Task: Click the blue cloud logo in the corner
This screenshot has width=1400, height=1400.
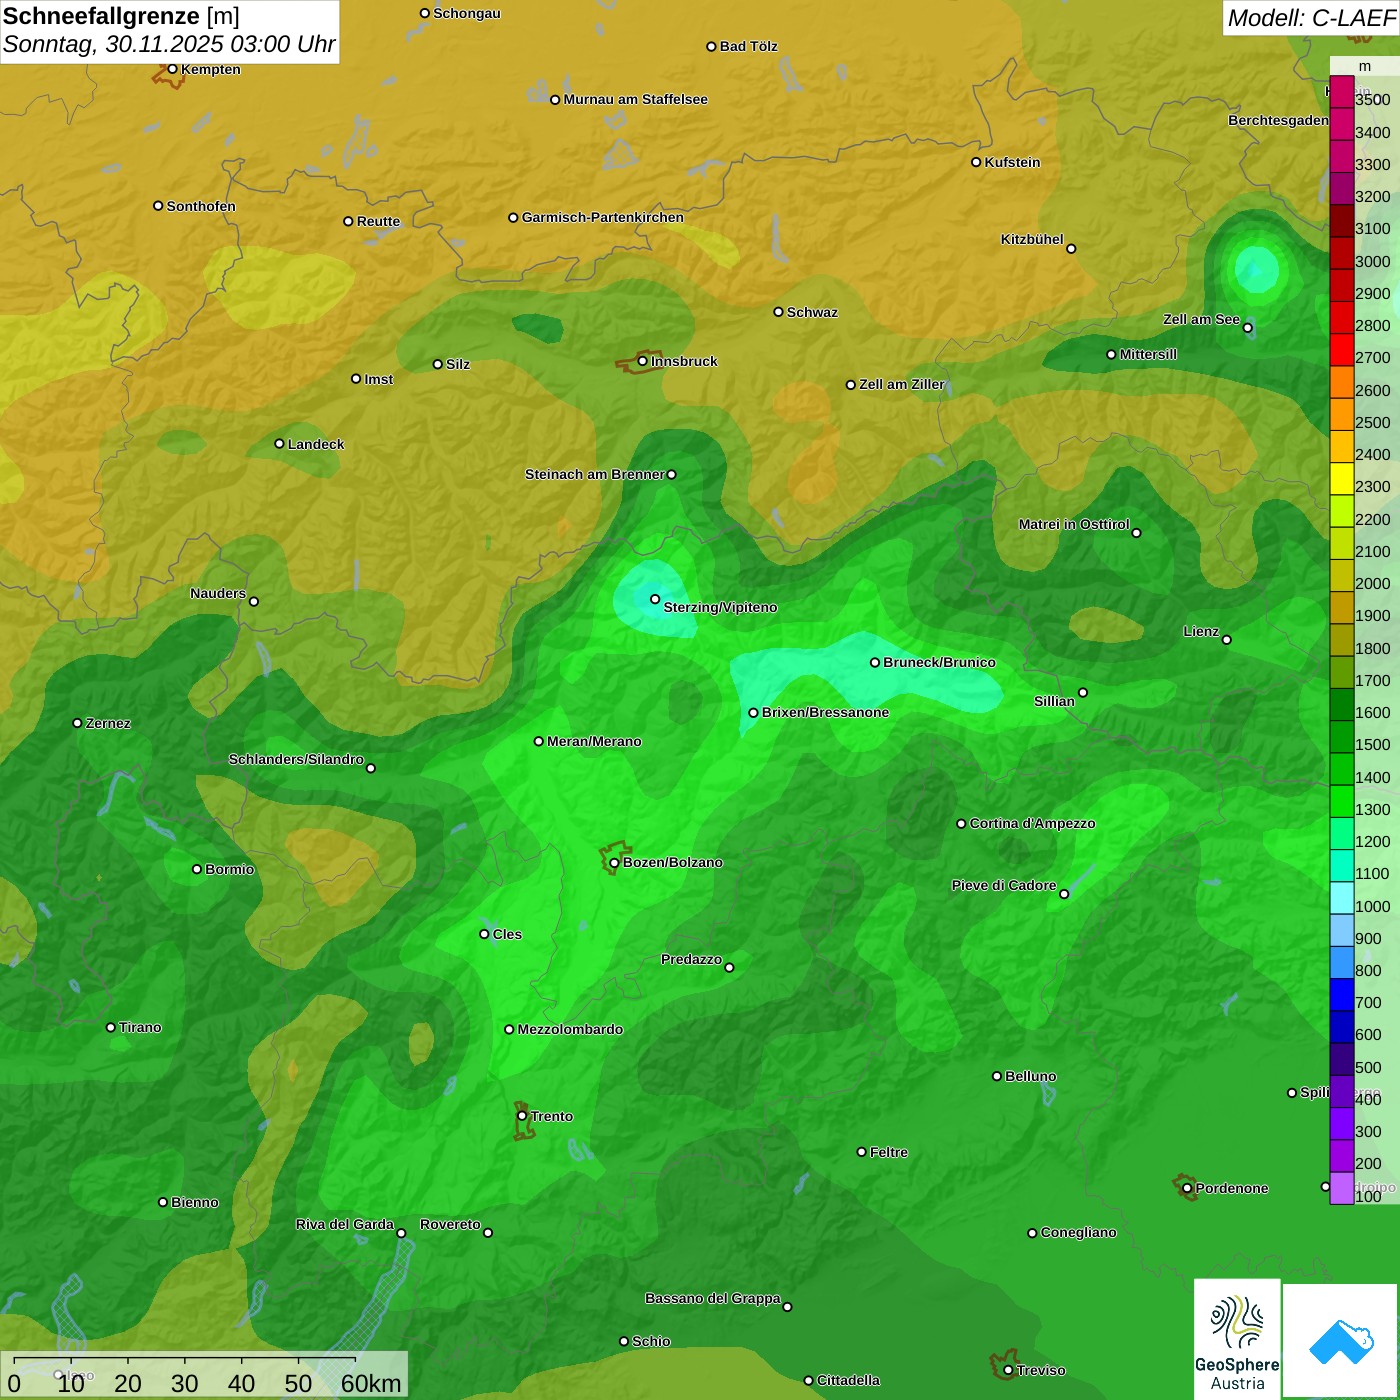Action: (x=1341, y=1342)
